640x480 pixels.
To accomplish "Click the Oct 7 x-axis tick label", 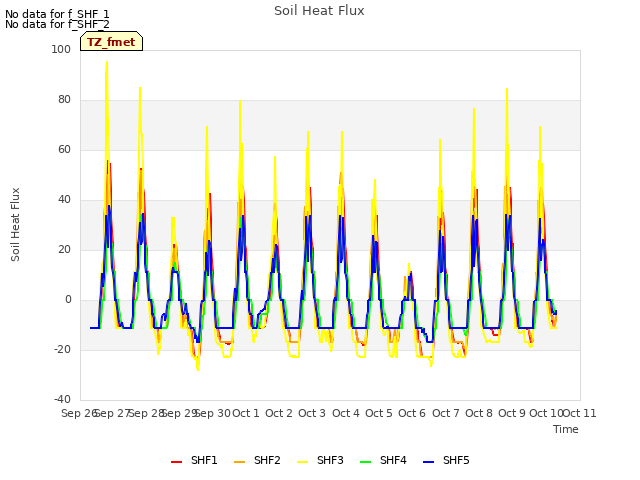I will pyautogui.click(x=446, y=413).
